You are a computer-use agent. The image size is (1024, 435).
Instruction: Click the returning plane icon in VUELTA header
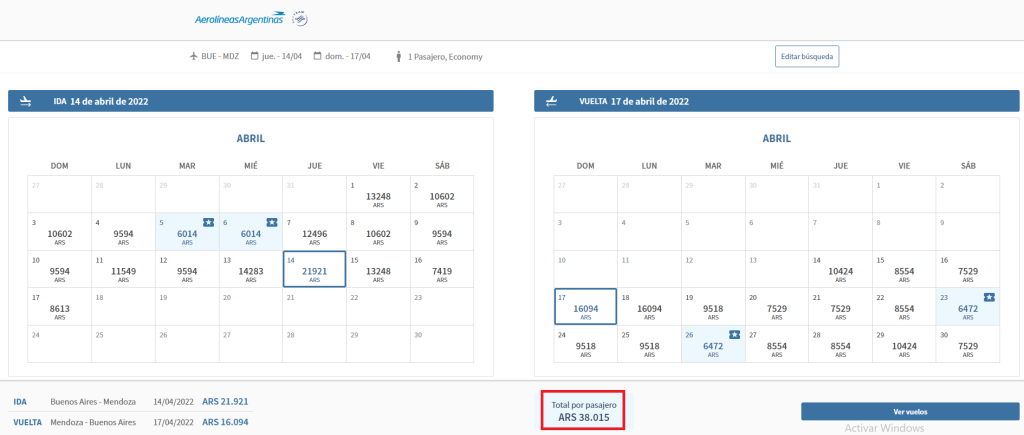coord(552,101)
